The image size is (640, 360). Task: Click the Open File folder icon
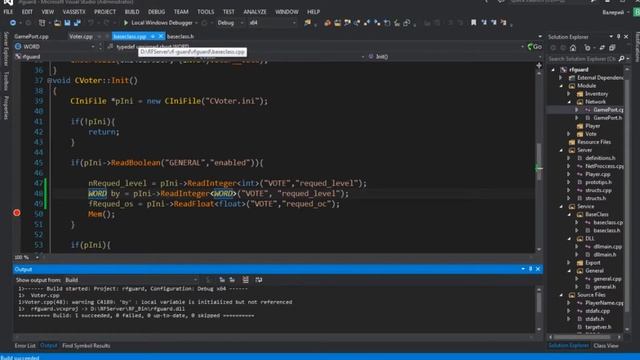point(58,23)
